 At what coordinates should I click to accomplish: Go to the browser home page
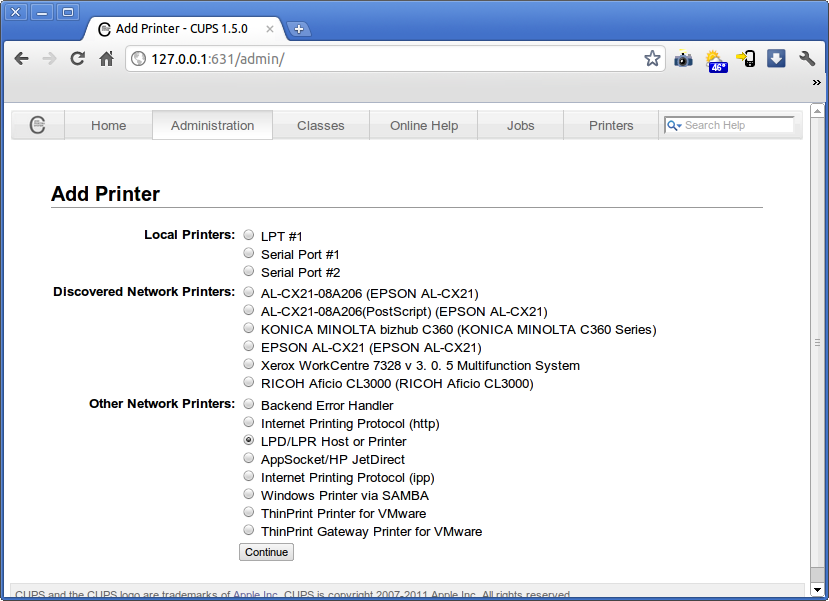point(107,59)
